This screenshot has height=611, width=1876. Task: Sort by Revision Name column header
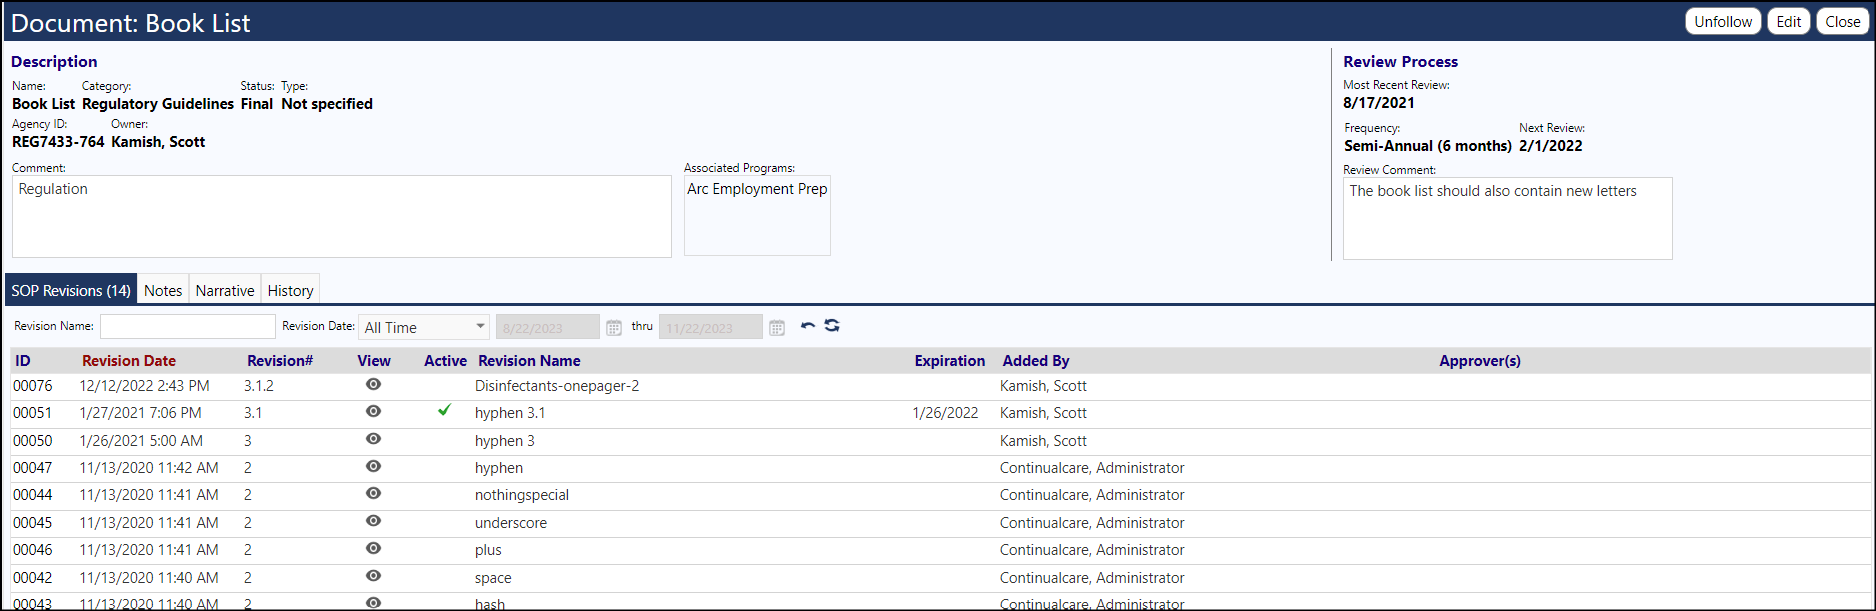point(529,361)
